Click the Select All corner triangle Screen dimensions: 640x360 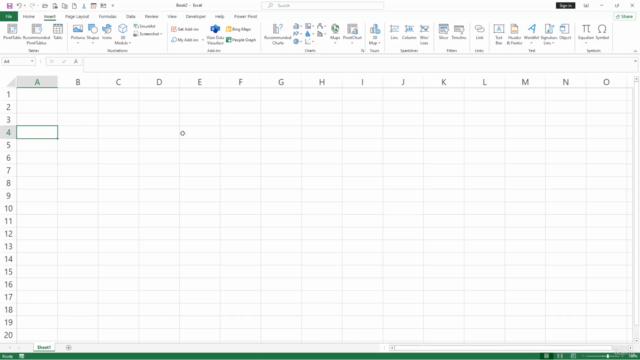[x=11, y=82]
